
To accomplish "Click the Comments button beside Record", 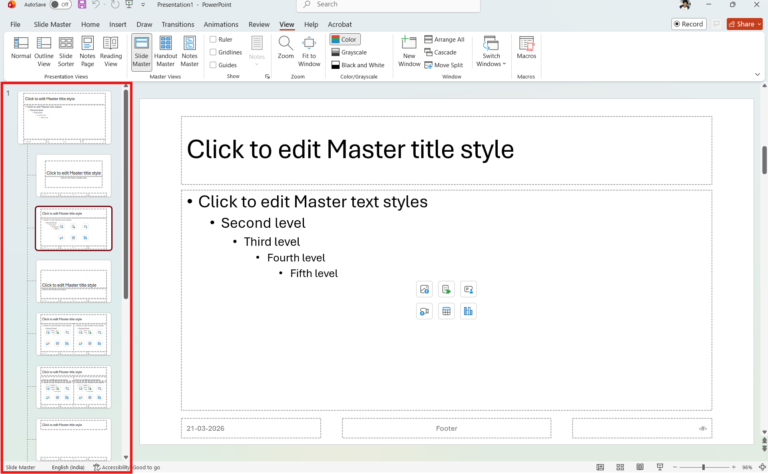I will (717, 24).
